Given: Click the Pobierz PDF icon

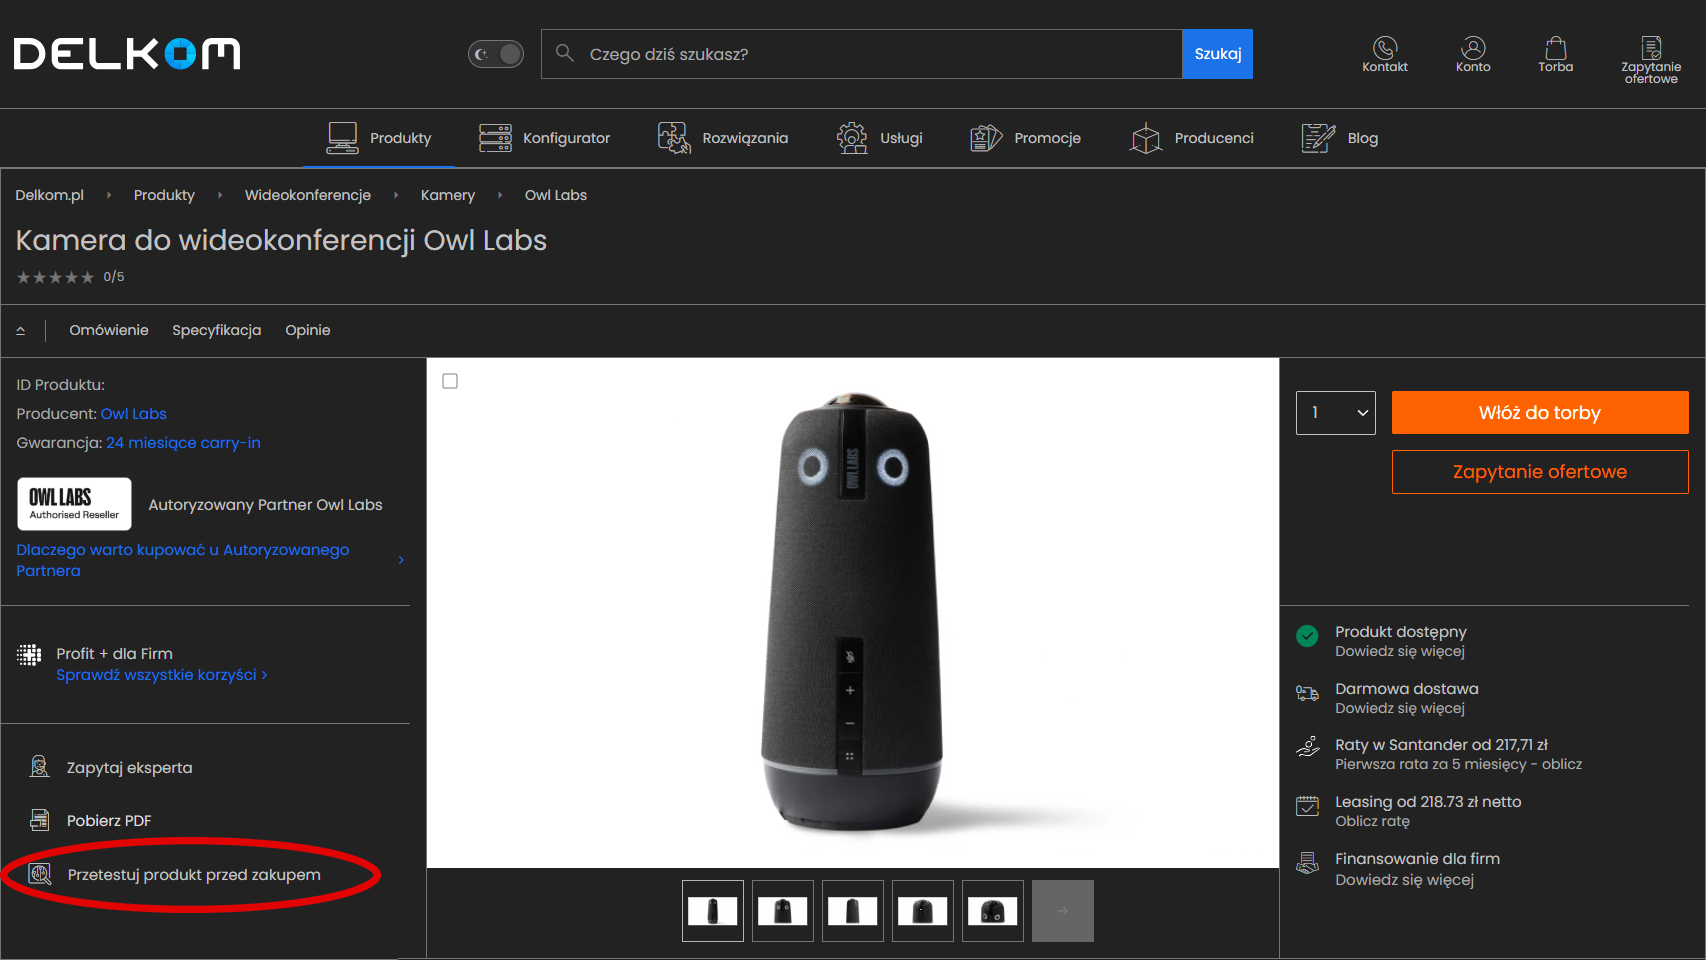Looking at the screenshot, I should point(39,820).
